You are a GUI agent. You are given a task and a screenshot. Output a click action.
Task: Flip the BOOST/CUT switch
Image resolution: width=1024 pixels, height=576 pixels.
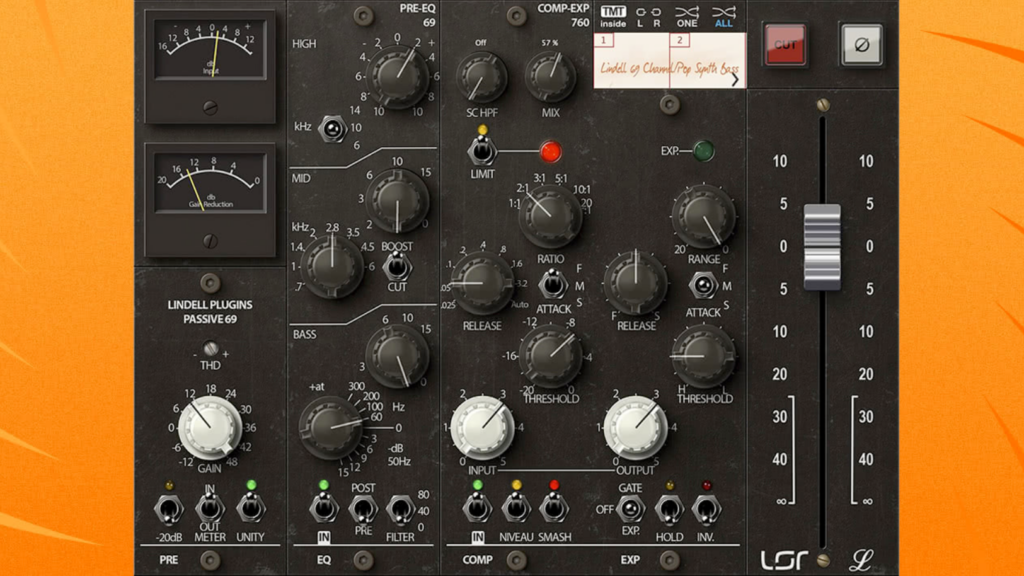click(x=396, y=266)
